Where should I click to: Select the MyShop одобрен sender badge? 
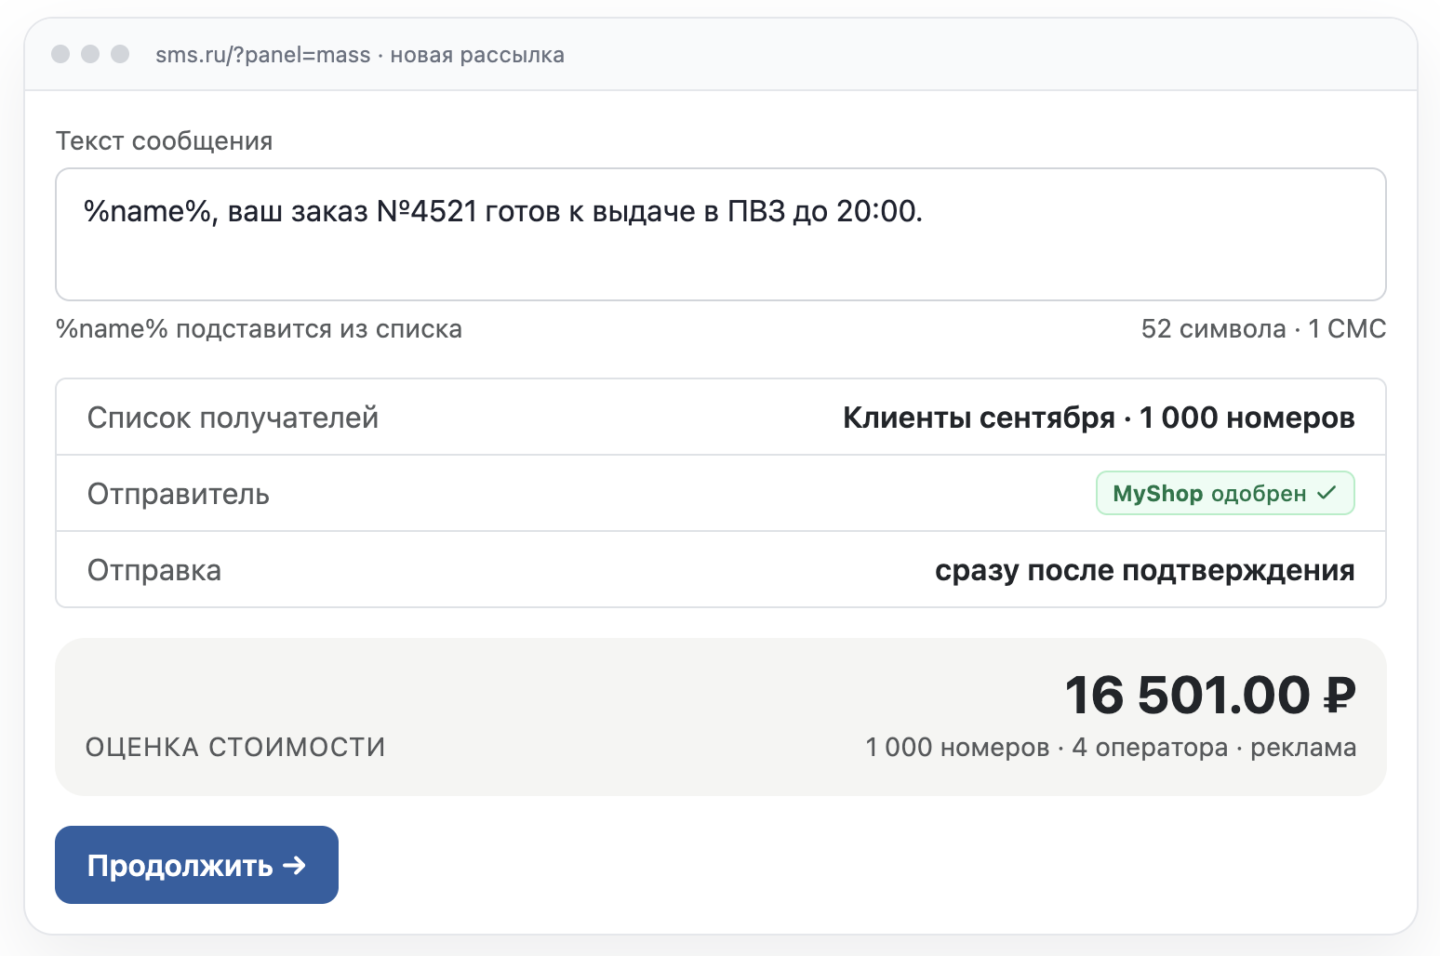[1225, 493]
